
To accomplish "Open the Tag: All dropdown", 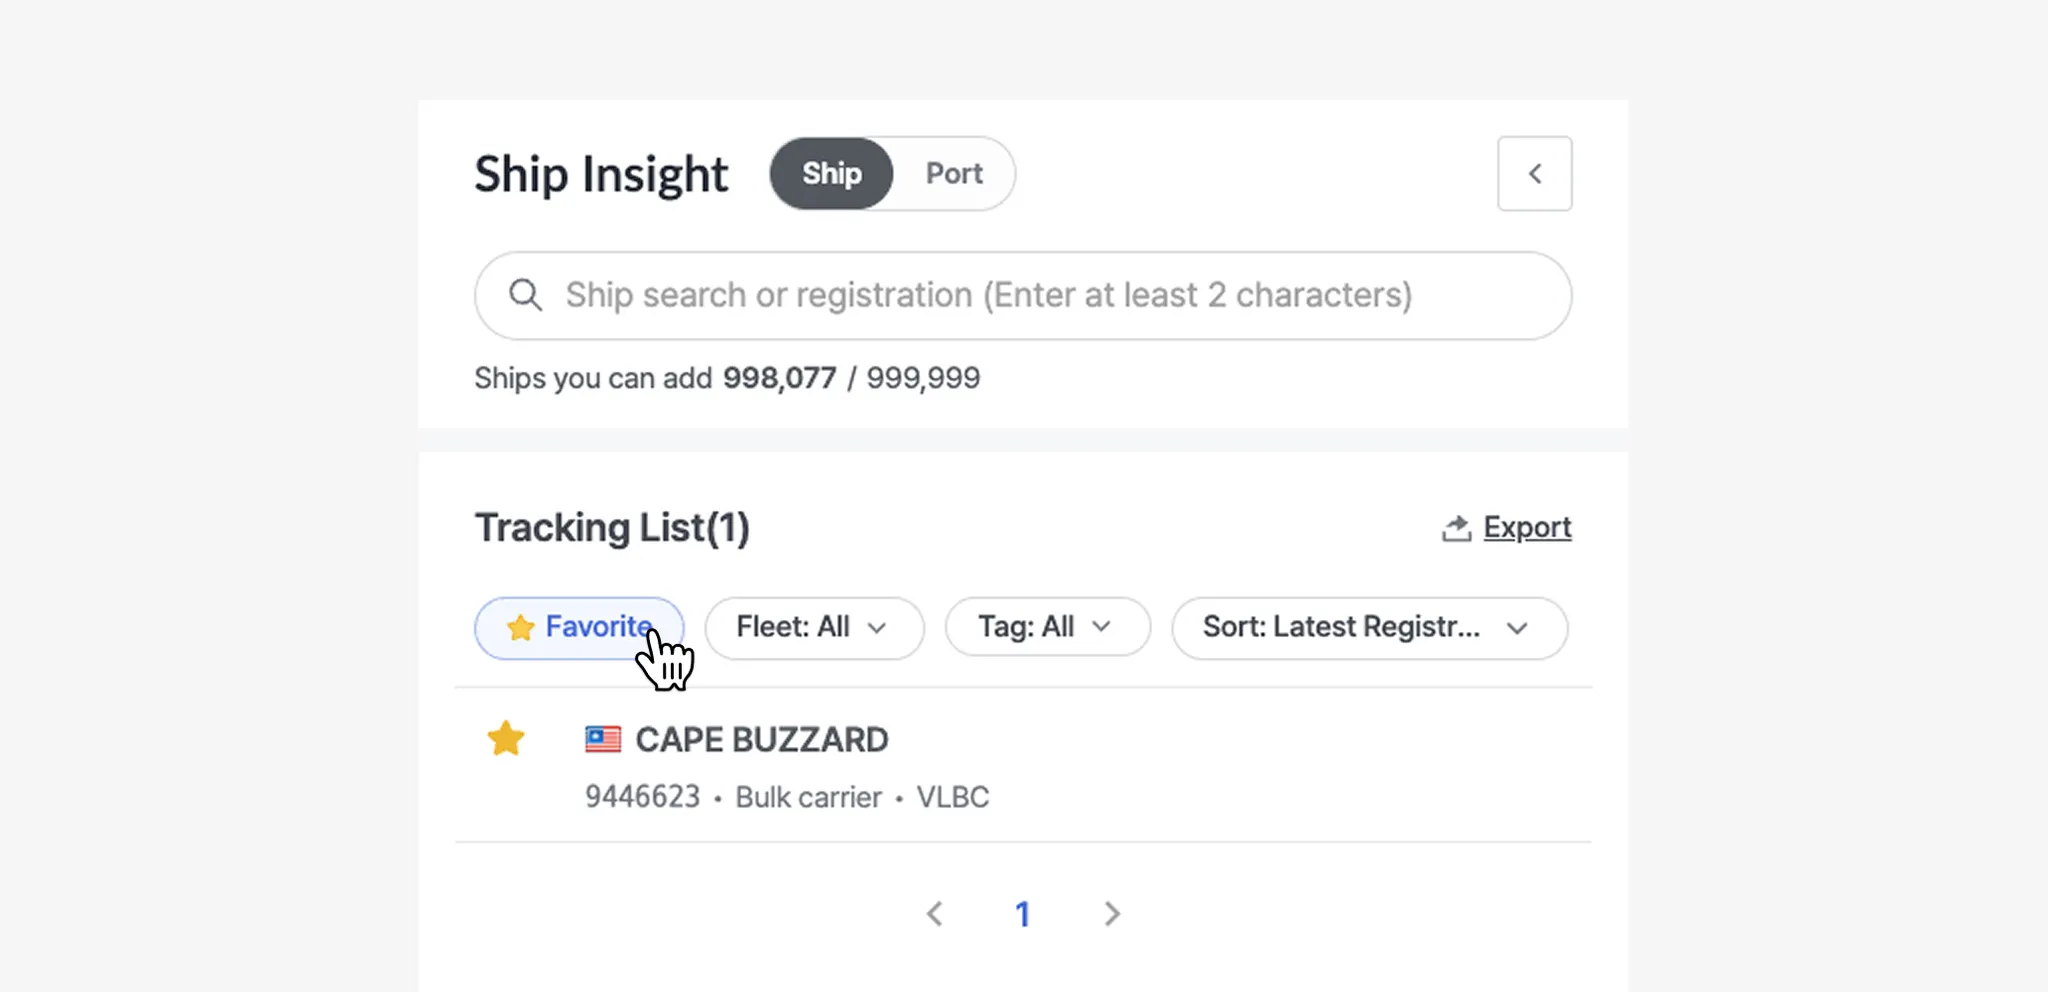I will (1047, 628).
